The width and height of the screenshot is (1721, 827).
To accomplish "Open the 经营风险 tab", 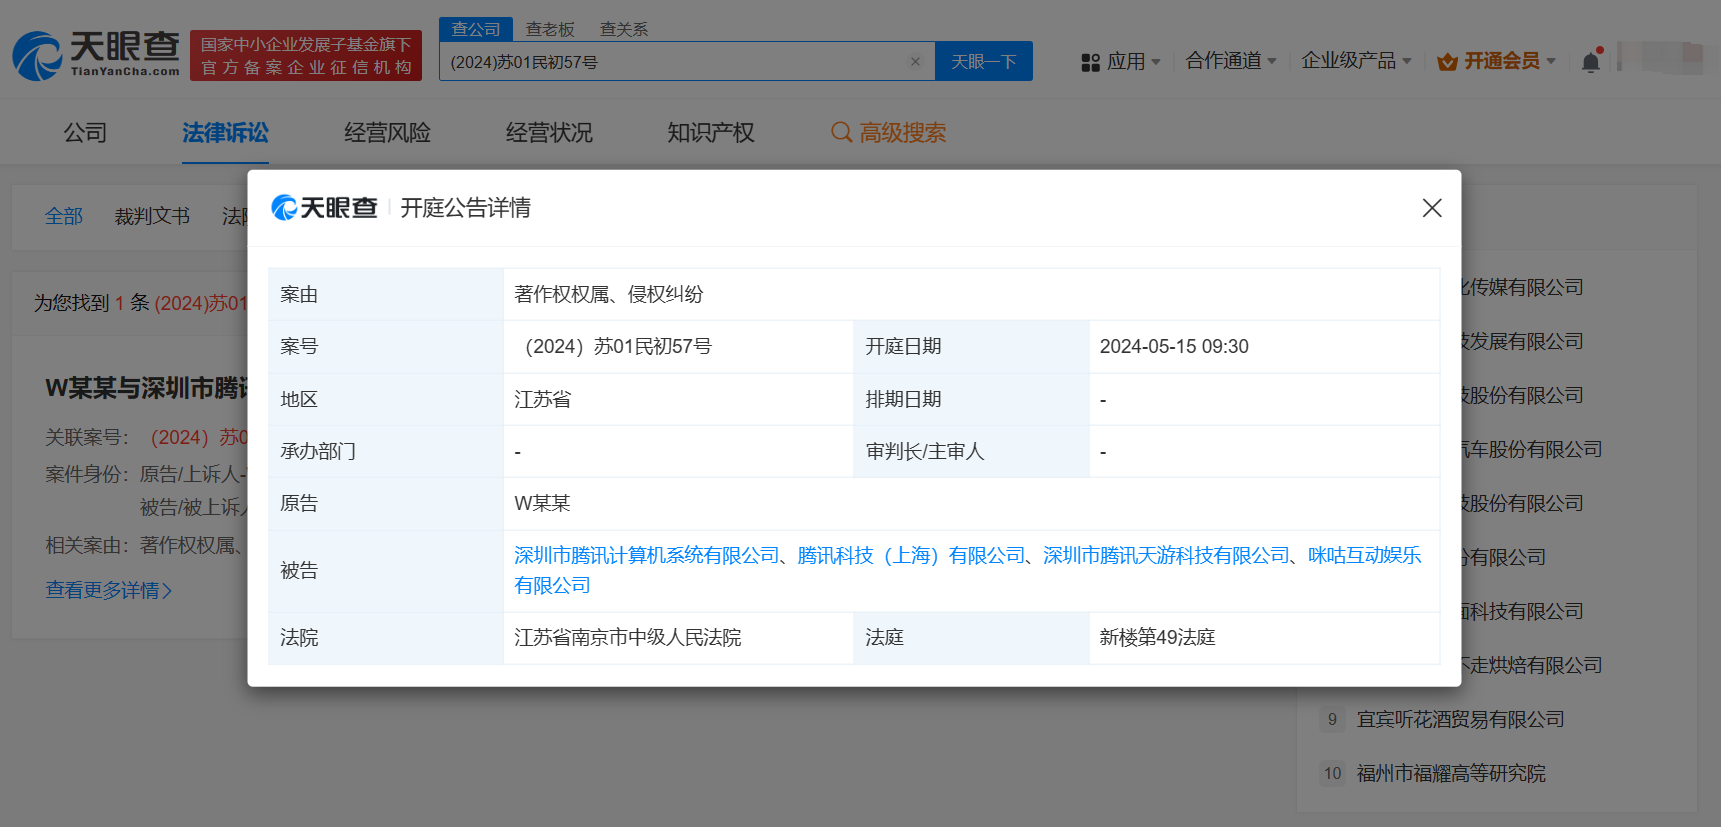I will click(387, 133).
